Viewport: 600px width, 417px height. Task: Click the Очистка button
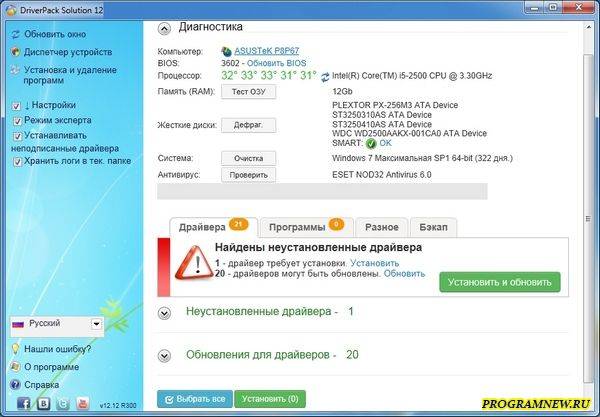[x=248, y=158]
